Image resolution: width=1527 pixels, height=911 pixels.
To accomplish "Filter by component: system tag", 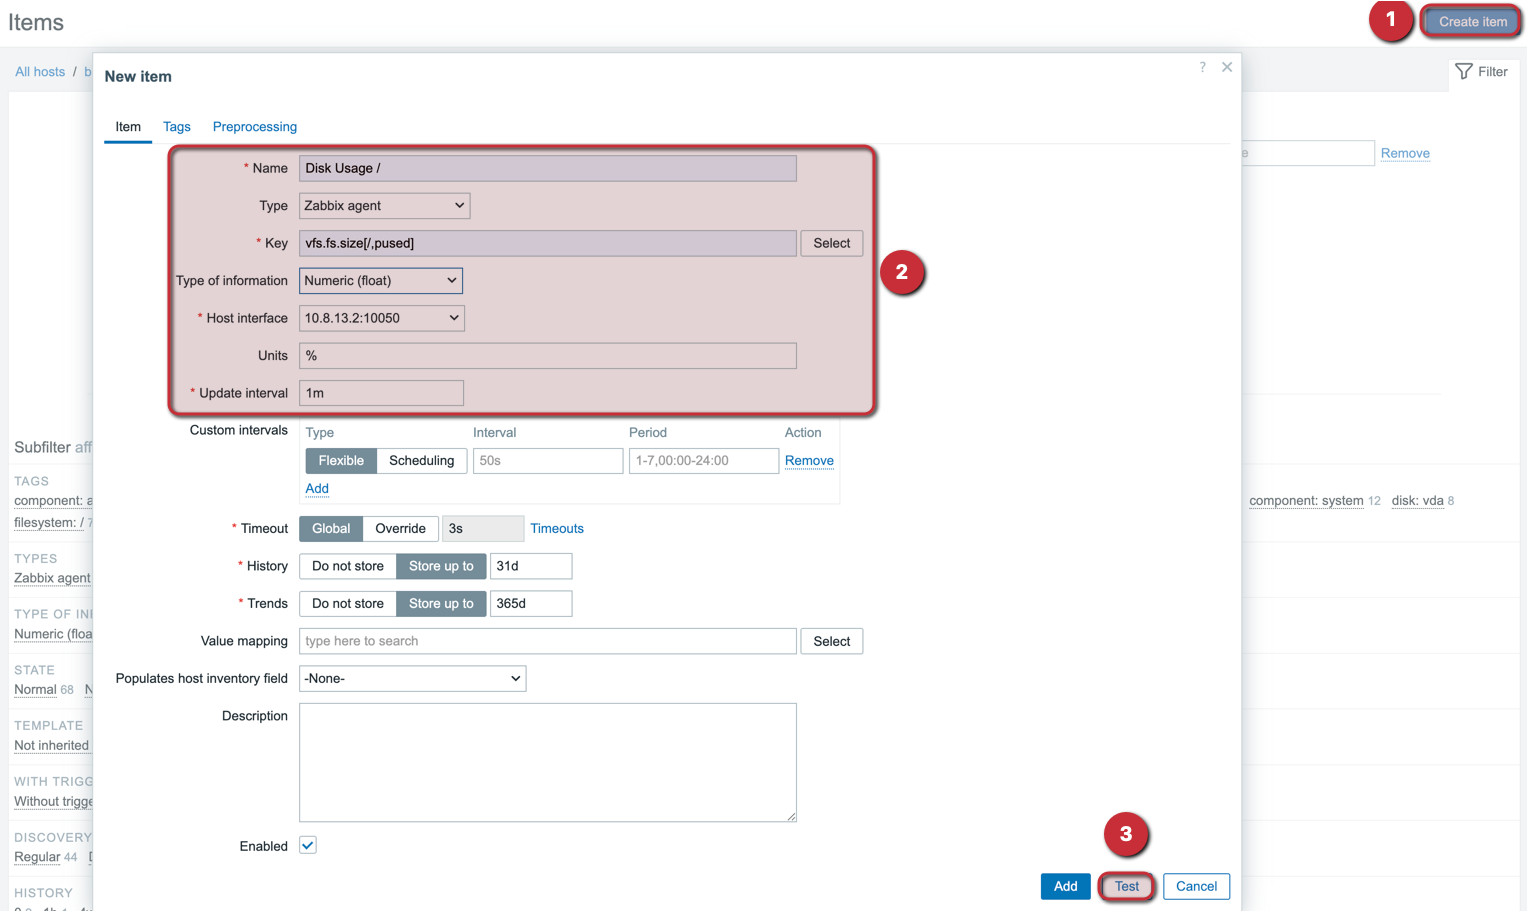I will [x=1306, y=501].
